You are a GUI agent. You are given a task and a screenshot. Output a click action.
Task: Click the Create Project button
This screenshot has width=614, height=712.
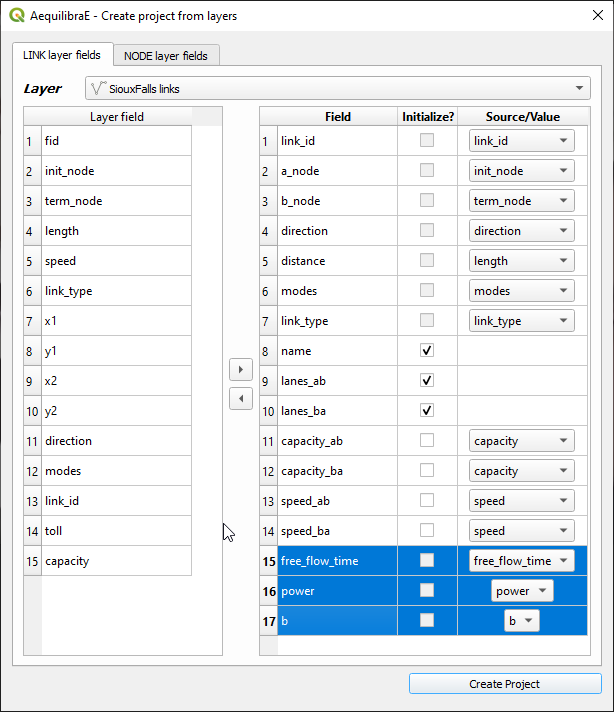(x=505, y=684)
